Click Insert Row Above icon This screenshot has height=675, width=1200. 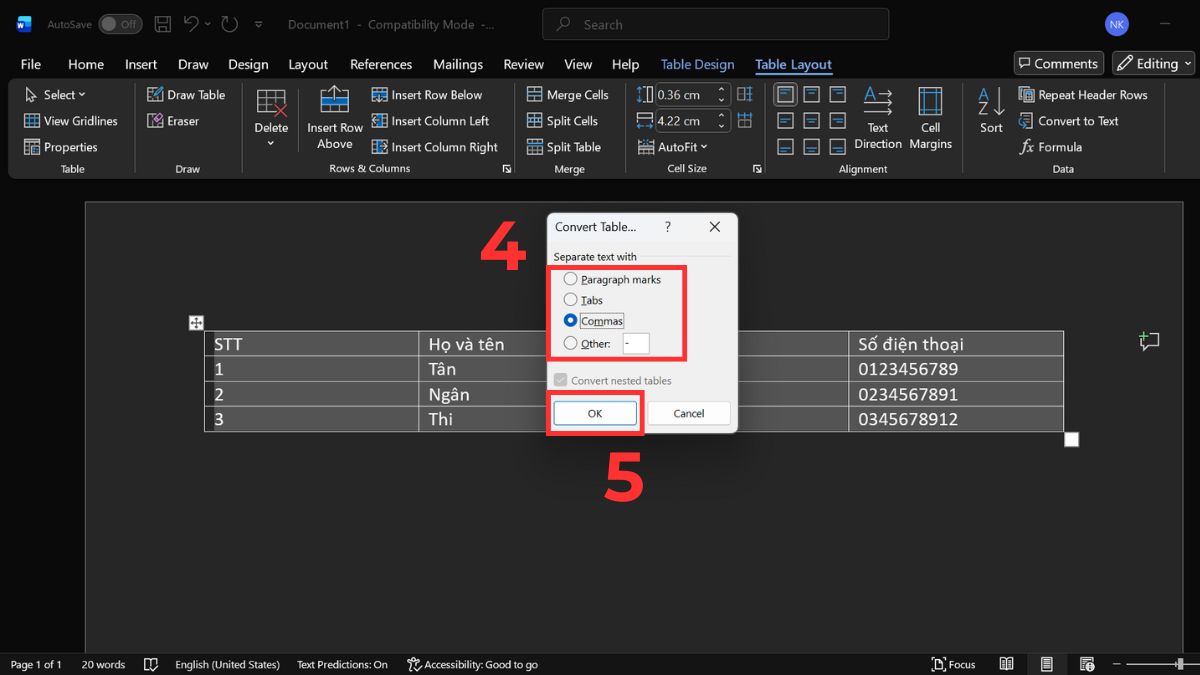[335, 101]
